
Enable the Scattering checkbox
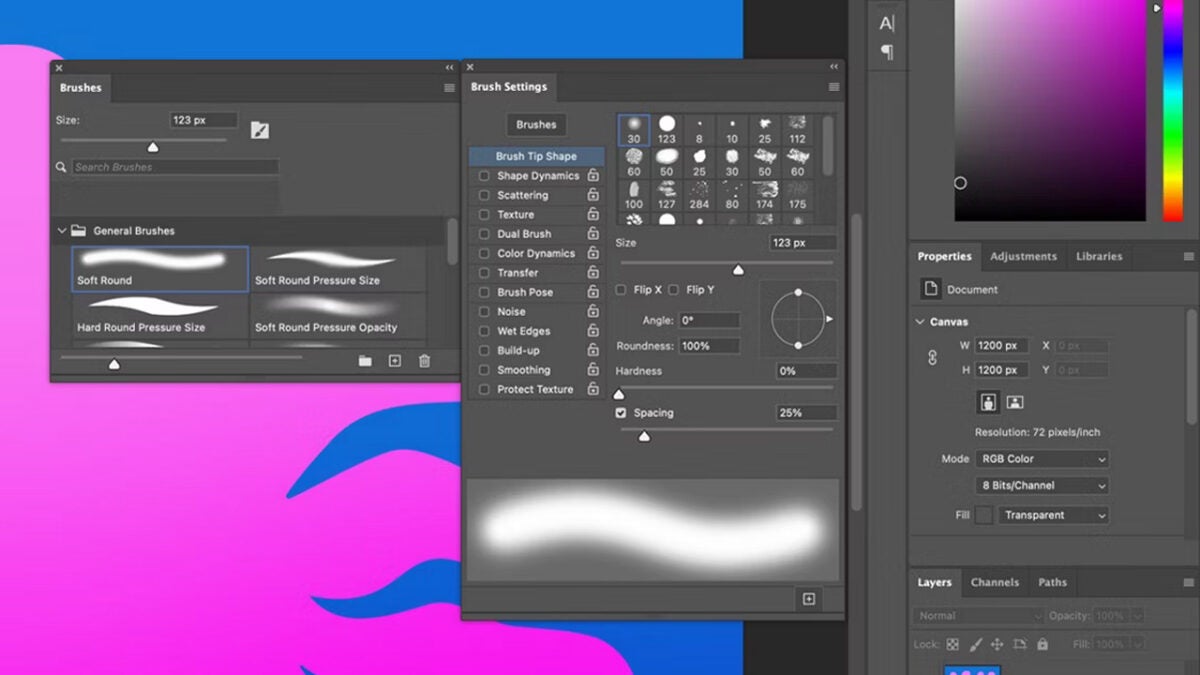pos(484,195)
